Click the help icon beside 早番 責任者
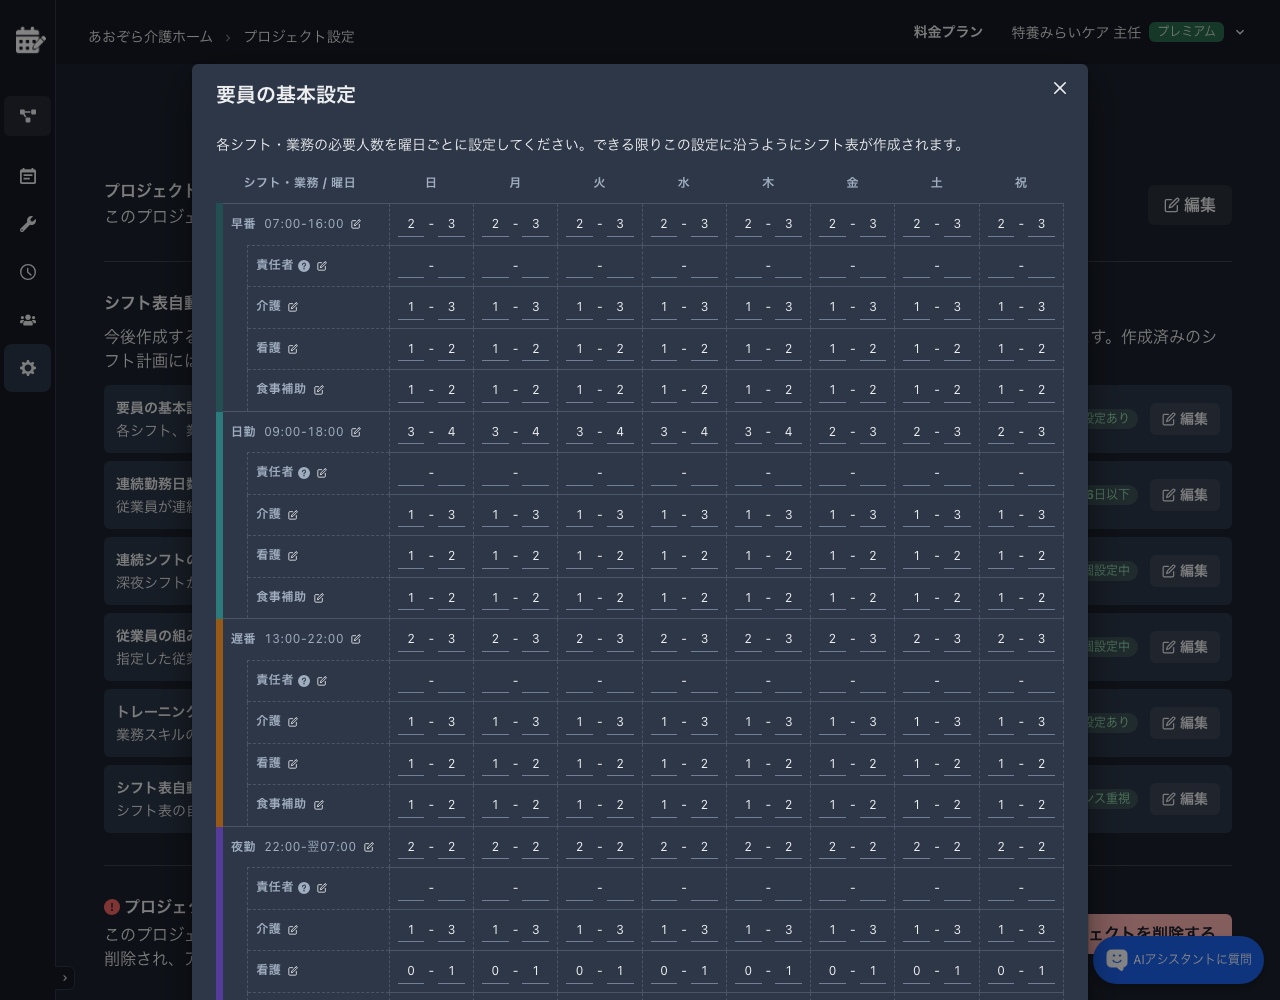The image size is (1280, 1000). pos(304,266)
